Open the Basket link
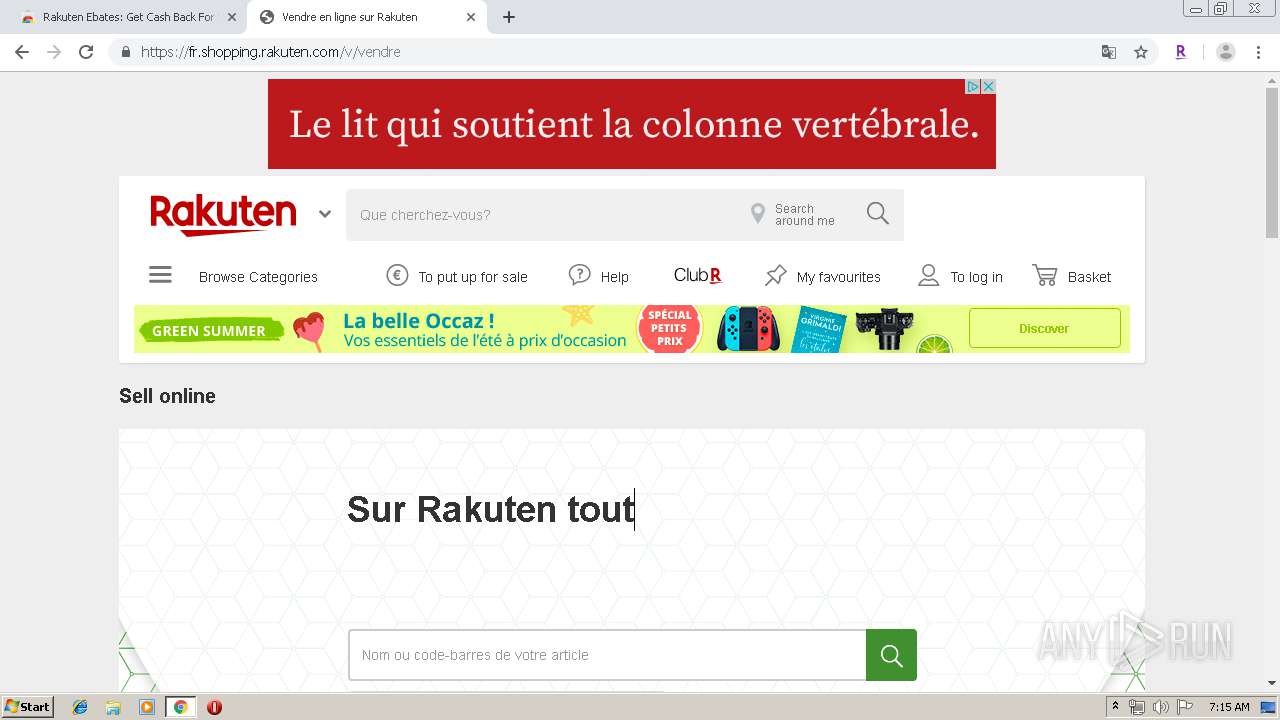Image resolution: width=1280 pixels, height=720 pixels. [x=1089, y=277]
